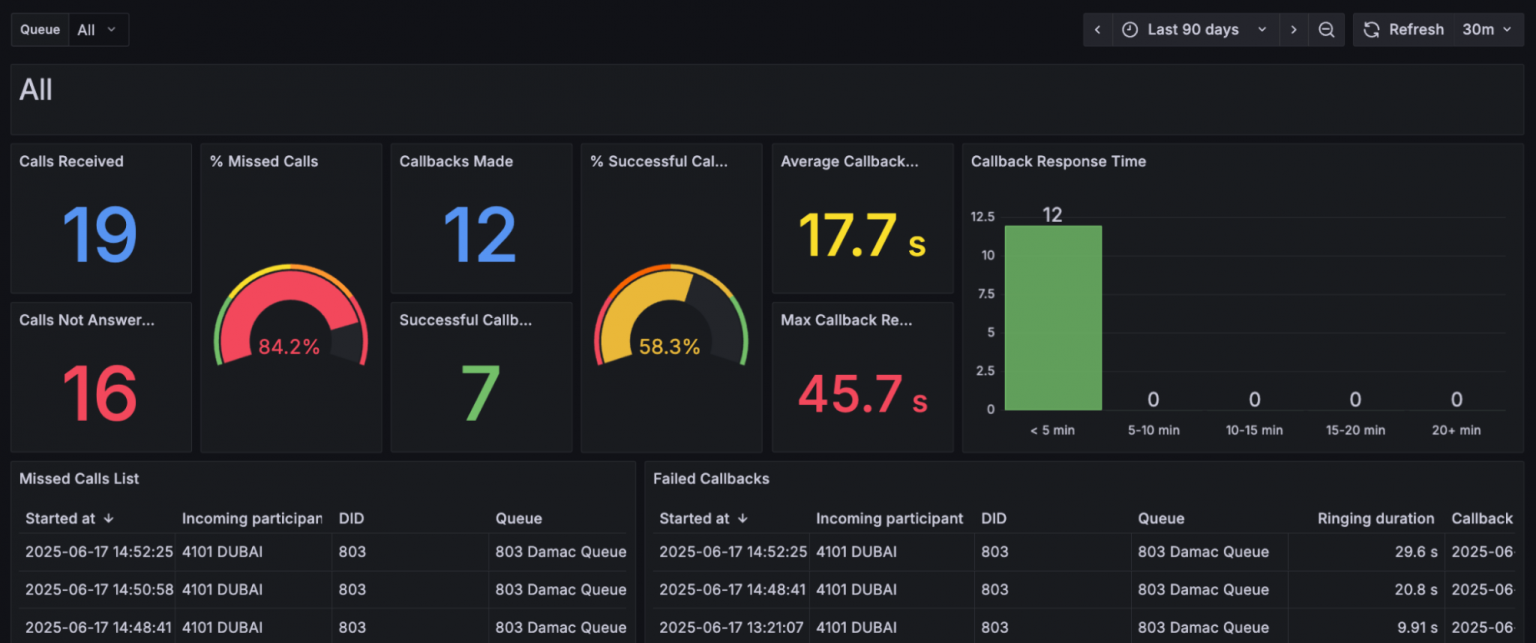Zoom out the time range

click(x=1326, y=30)
